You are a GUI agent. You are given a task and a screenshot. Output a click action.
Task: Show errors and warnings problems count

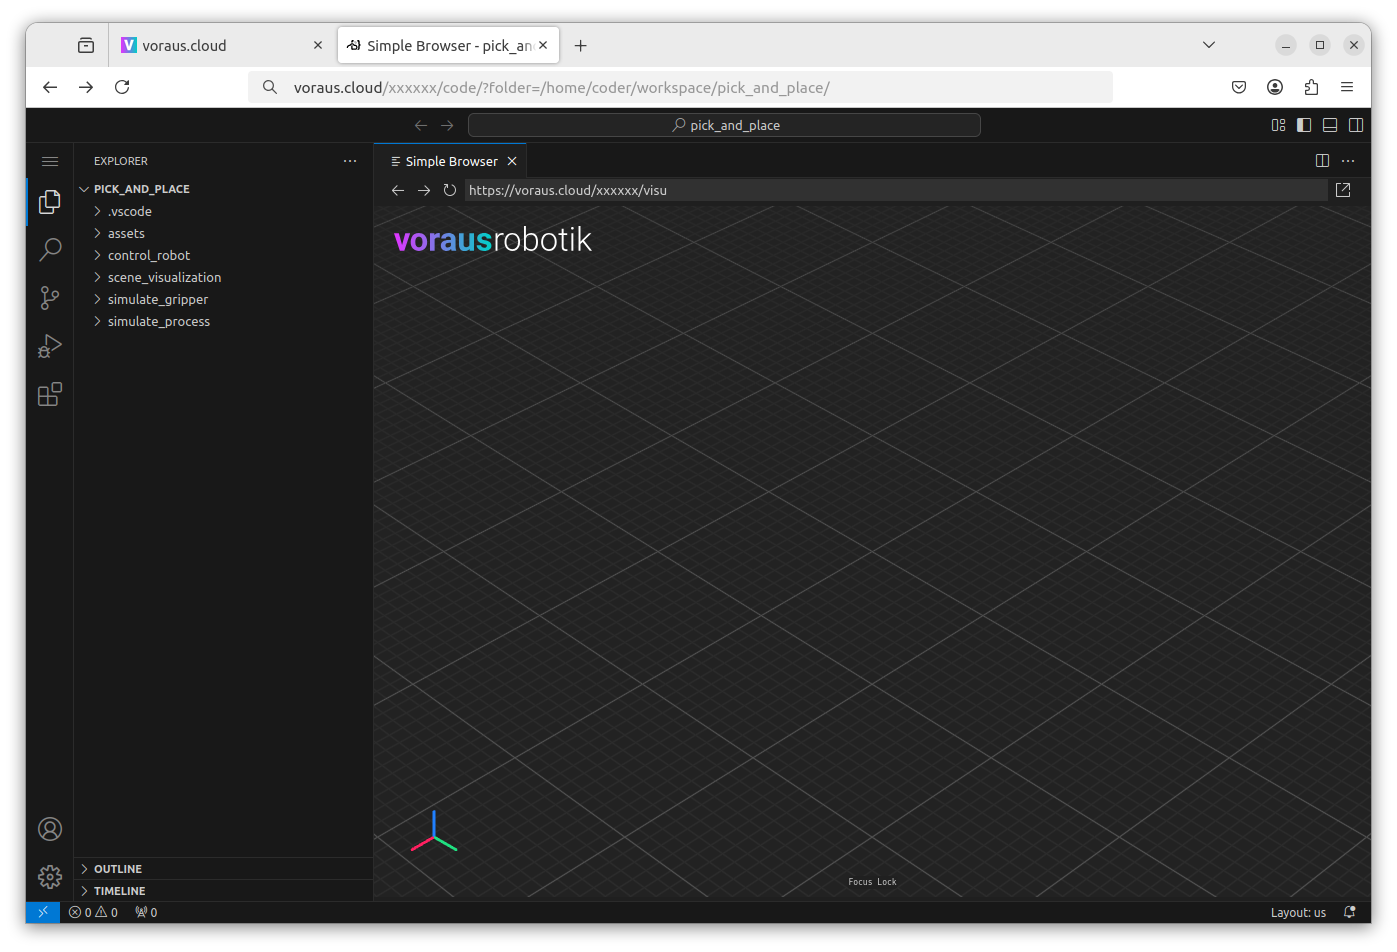[93, 912]
